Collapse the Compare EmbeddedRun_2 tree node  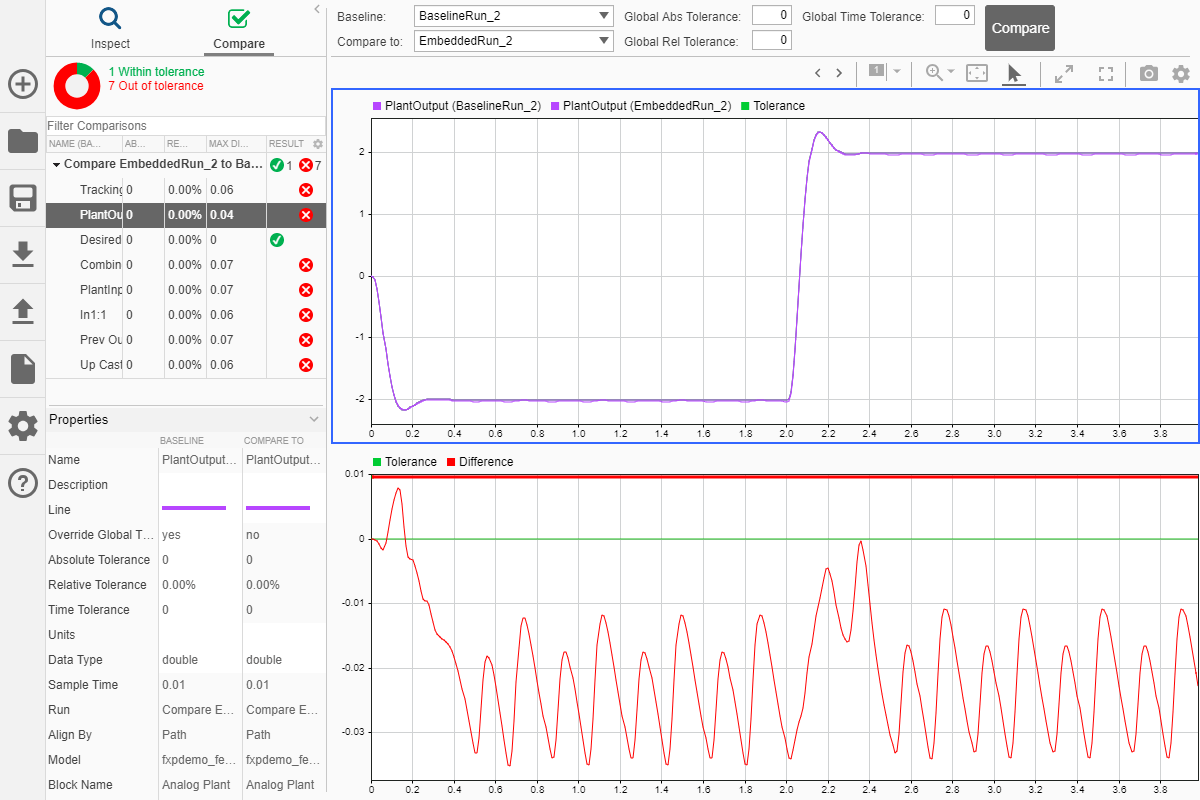pyautogui.click(x=56, y=164)
